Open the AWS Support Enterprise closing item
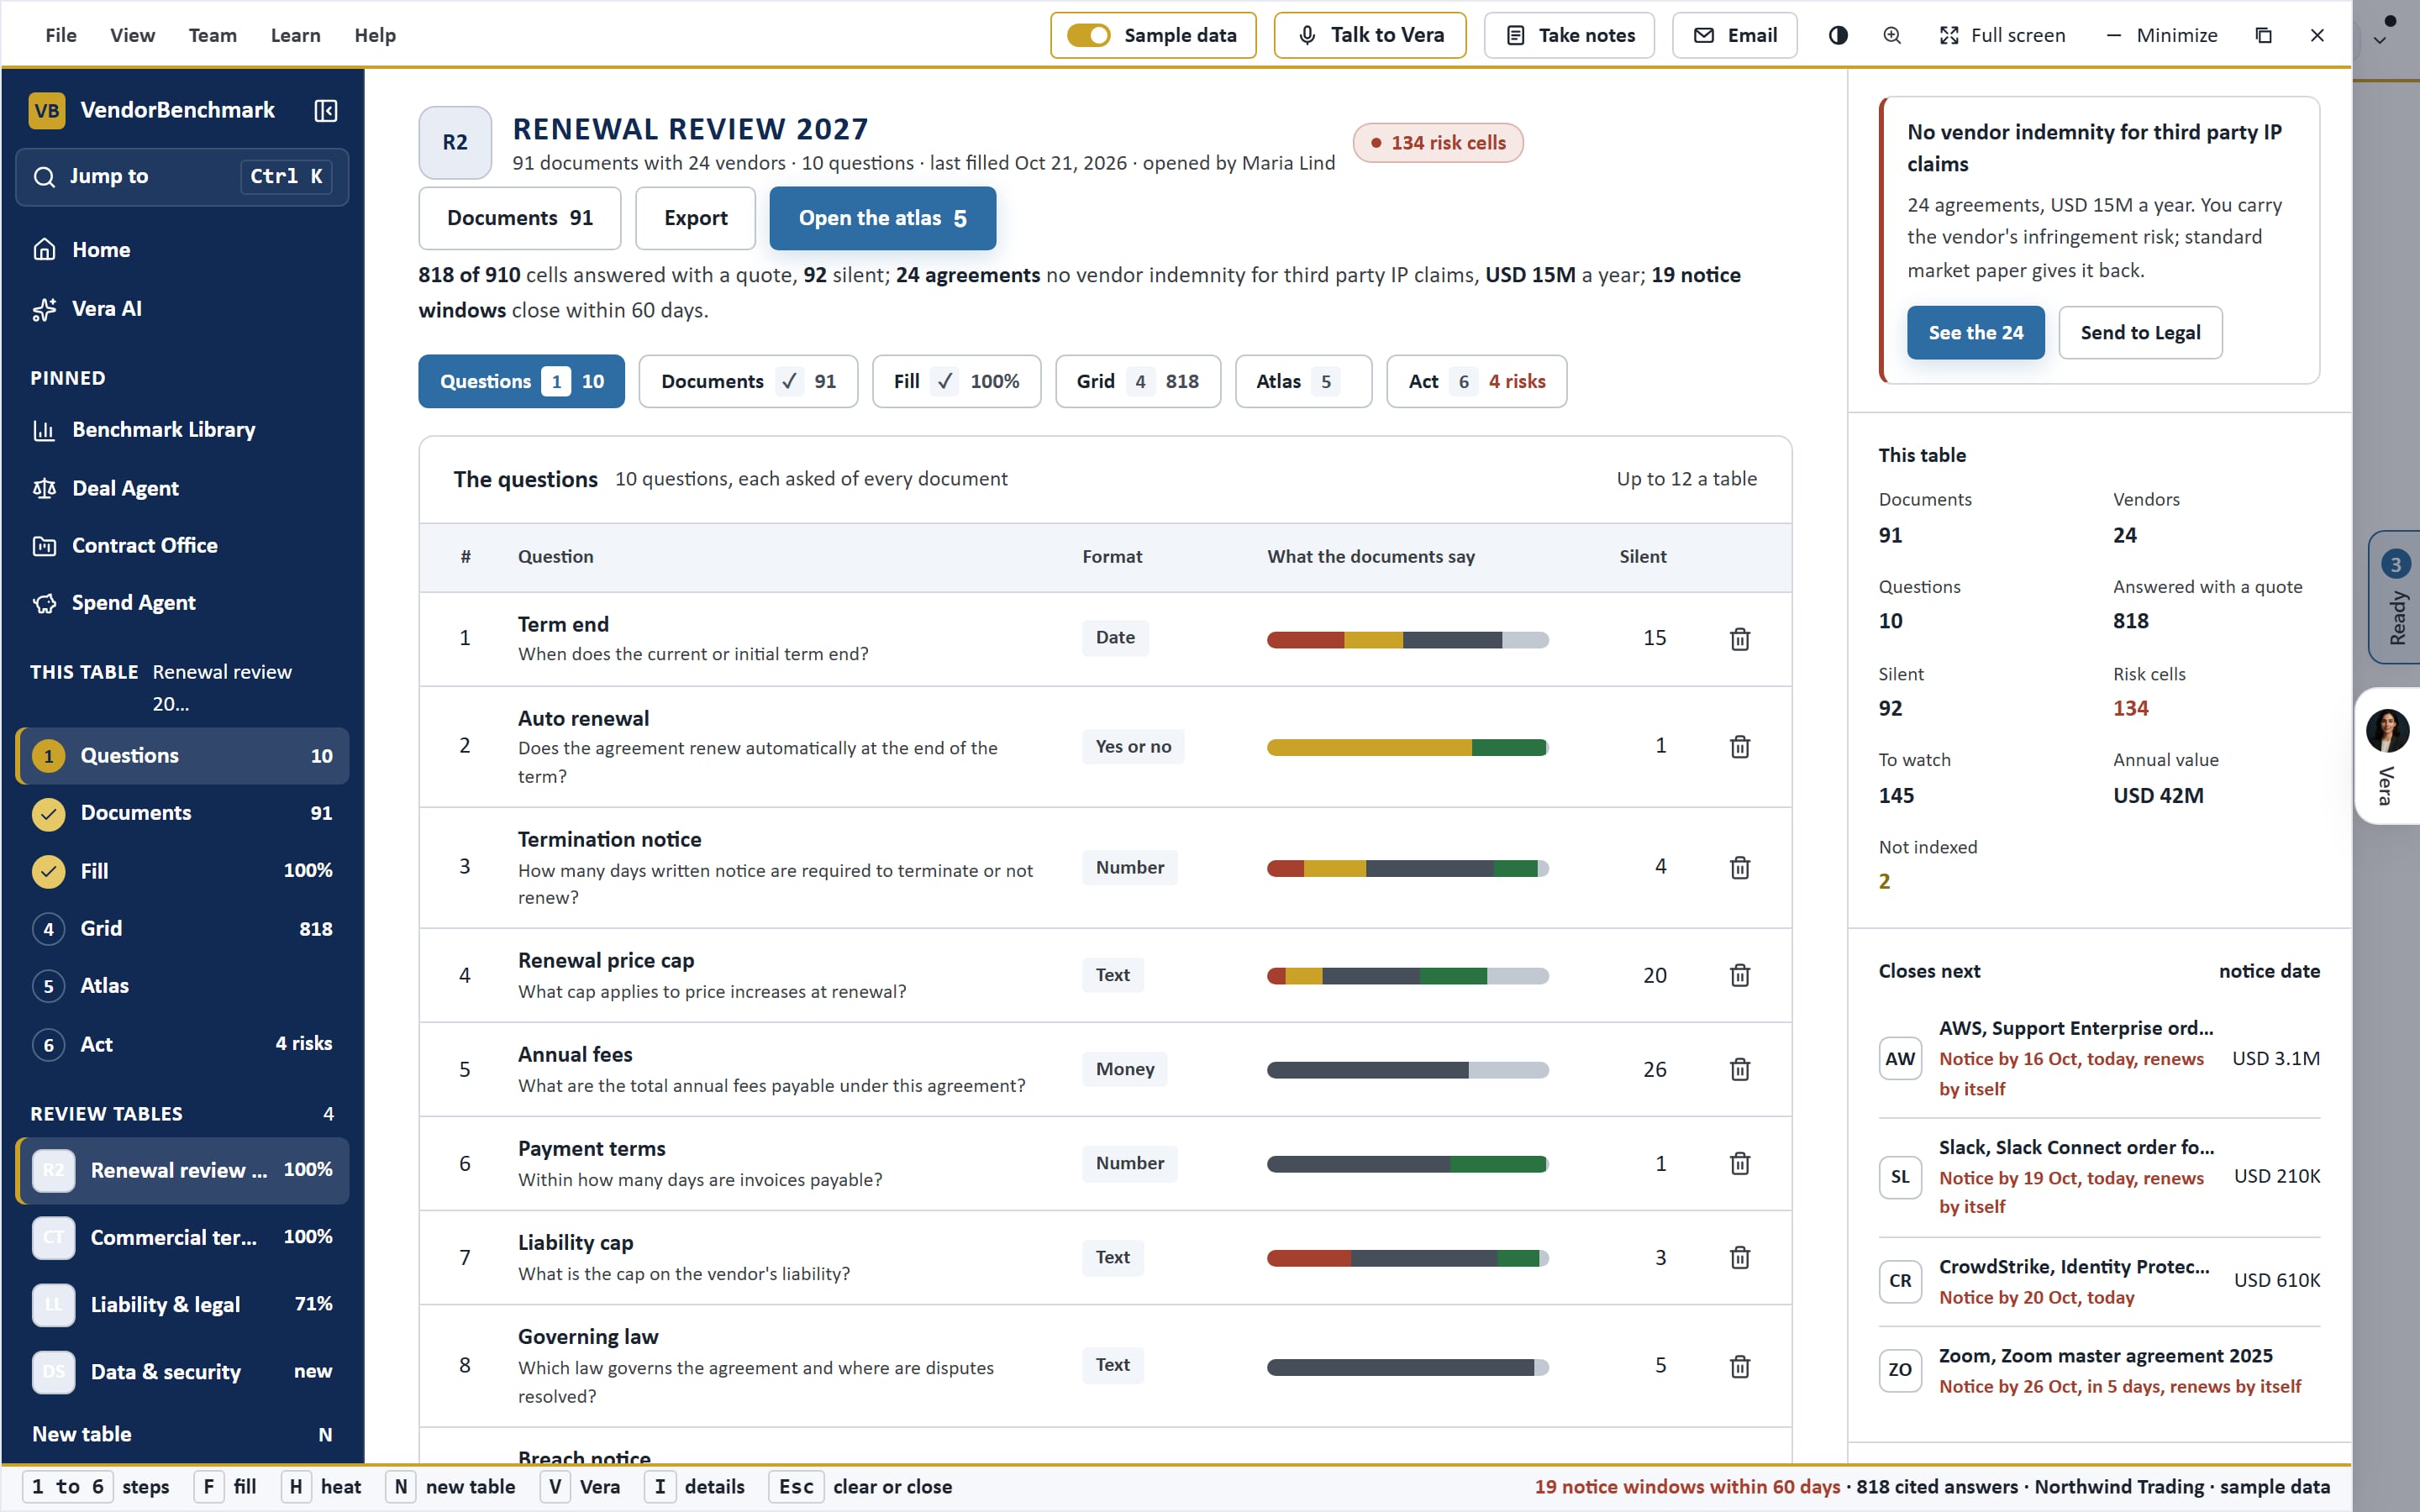The width and height of the screenshot is (2420, 1512). (2099, 1059)
